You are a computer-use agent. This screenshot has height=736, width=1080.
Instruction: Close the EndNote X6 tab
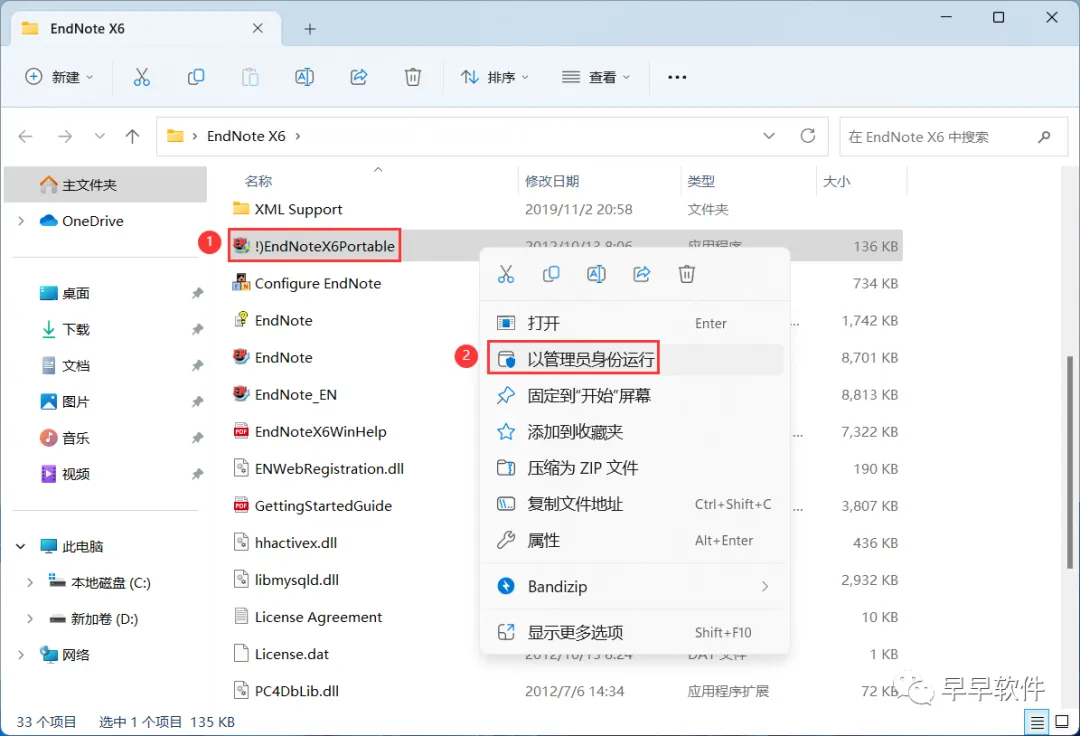tap(258, 28)
